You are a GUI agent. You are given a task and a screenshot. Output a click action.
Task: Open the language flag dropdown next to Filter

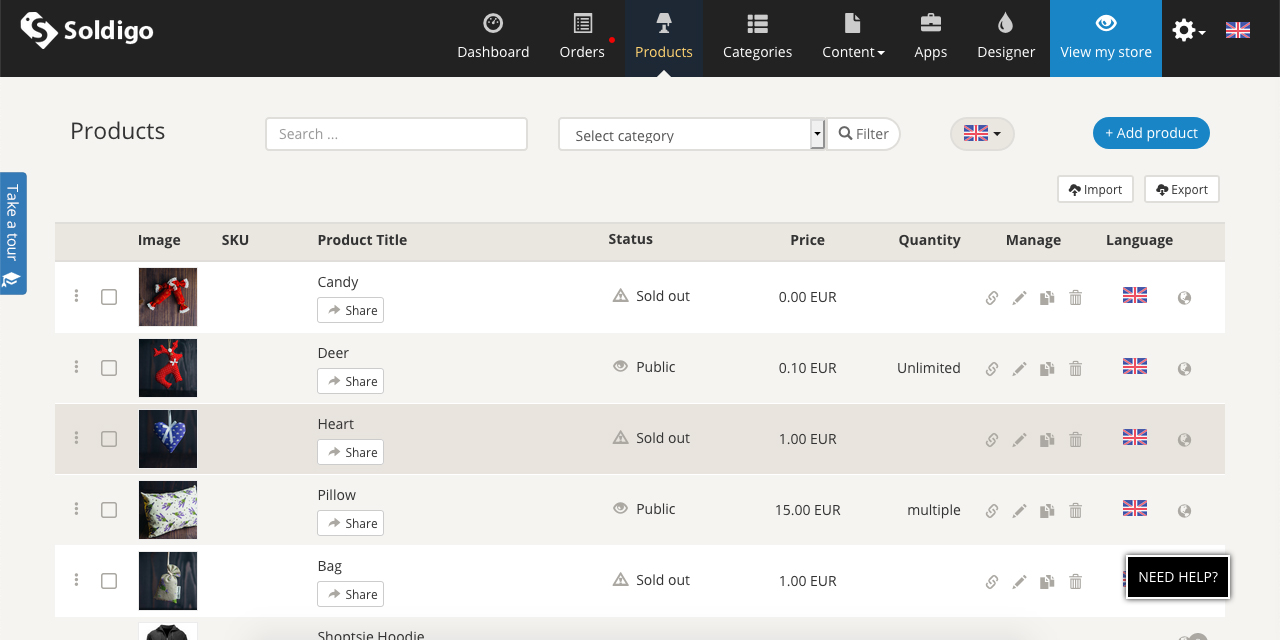click(x=982, y=134)
